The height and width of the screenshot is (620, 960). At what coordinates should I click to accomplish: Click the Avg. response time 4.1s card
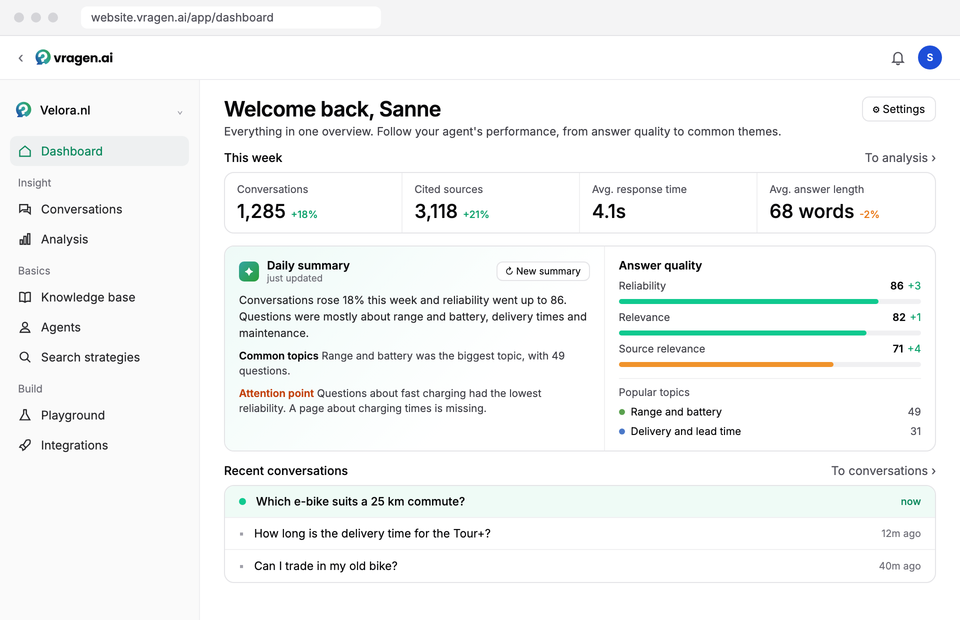669,203
